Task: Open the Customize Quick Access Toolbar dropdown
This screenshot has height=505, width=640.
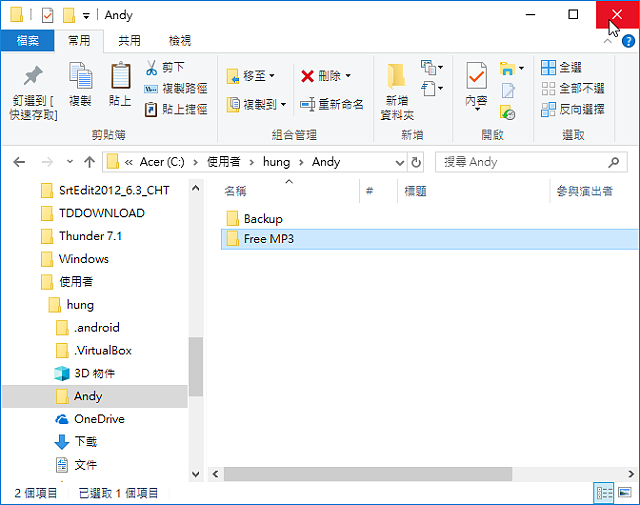Action: tap(86, 16)
